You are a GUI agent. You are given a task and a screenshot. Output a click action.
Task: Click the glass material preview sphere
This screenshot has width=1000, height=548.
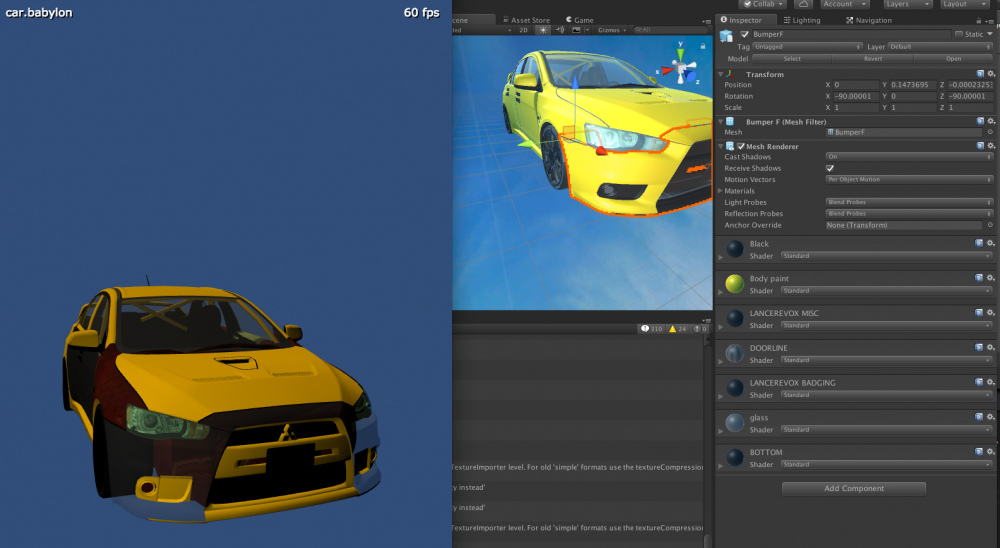733,424
